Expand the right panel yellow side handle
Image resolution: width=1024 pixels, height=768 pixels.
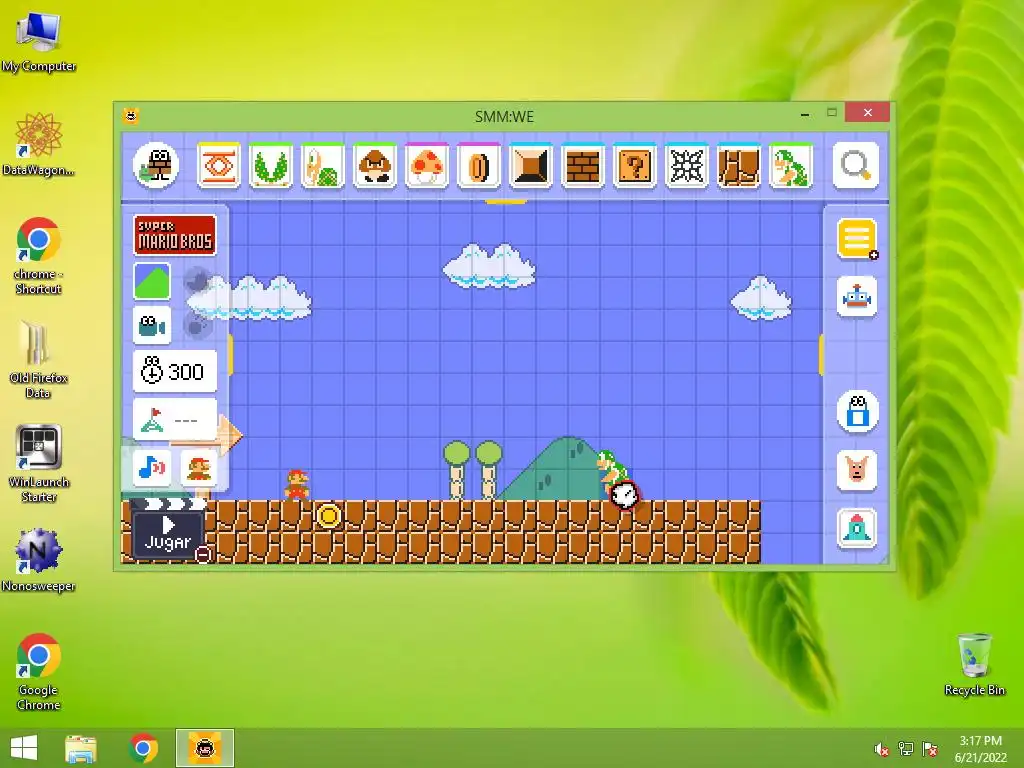coord(821,354)
